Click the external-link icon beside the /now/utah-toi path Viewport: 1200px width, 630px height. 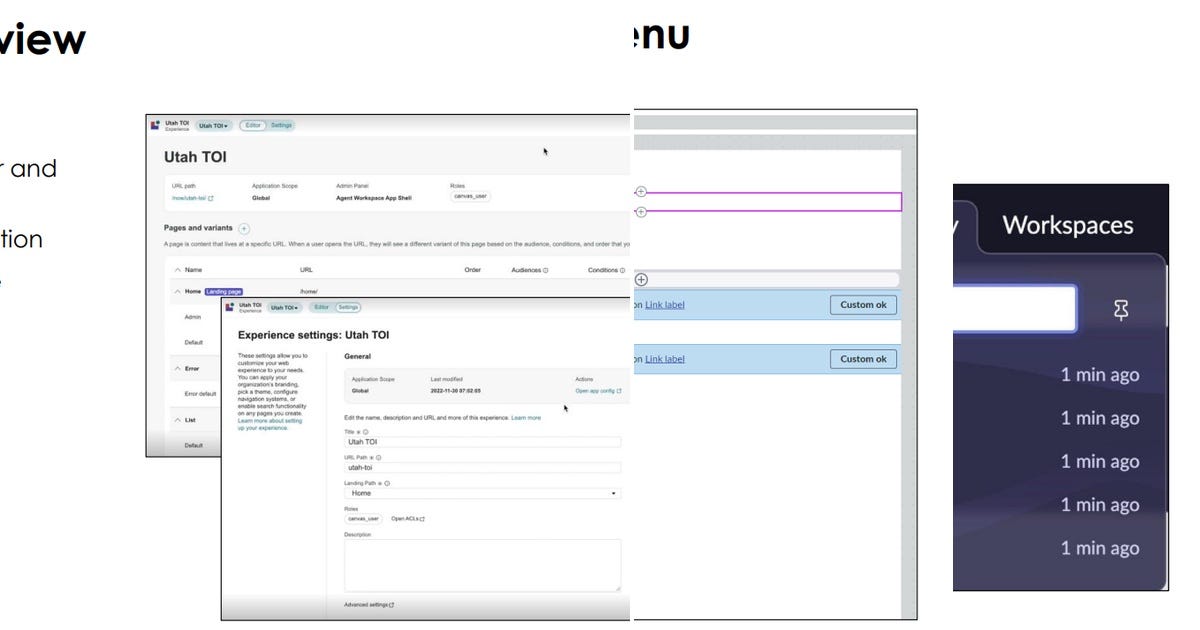click(x=212, y=198)
